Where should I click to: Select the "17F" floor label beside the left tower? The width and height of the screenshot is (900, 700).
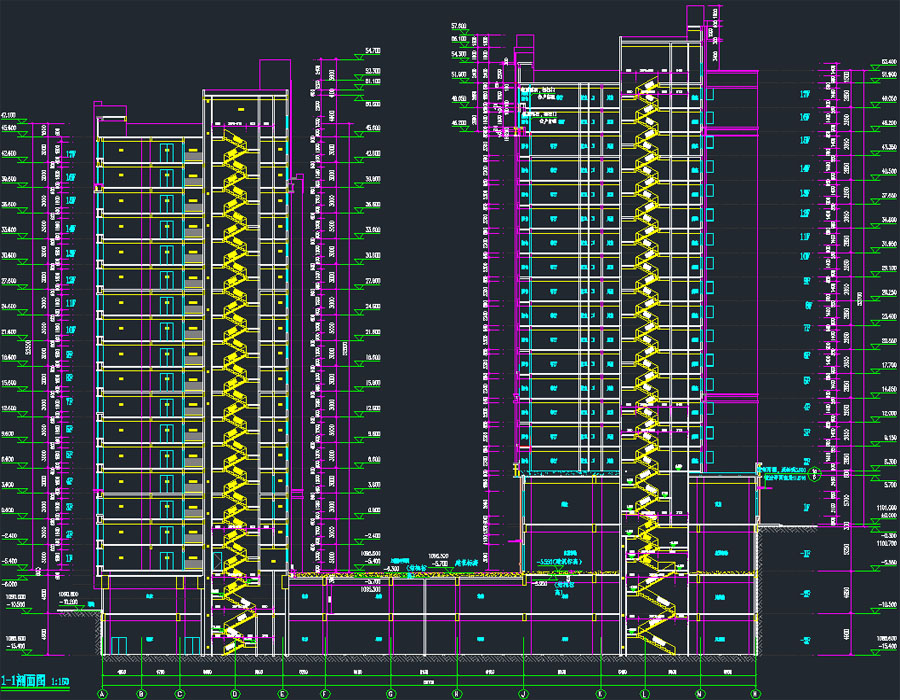[x=71, y=154]
